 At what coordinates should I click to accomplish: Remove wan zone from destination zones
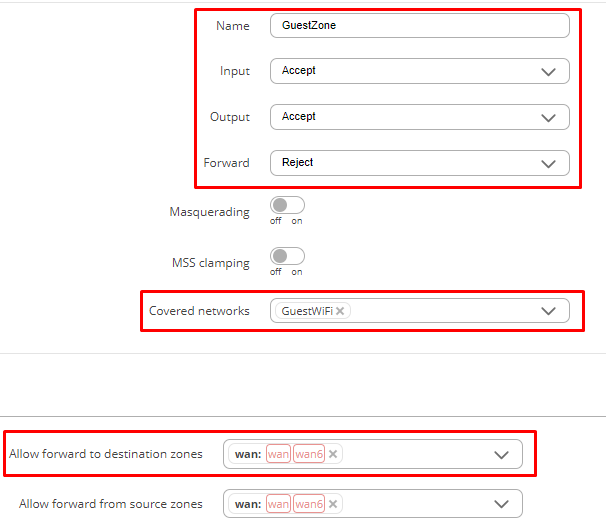tap(333, 454)
